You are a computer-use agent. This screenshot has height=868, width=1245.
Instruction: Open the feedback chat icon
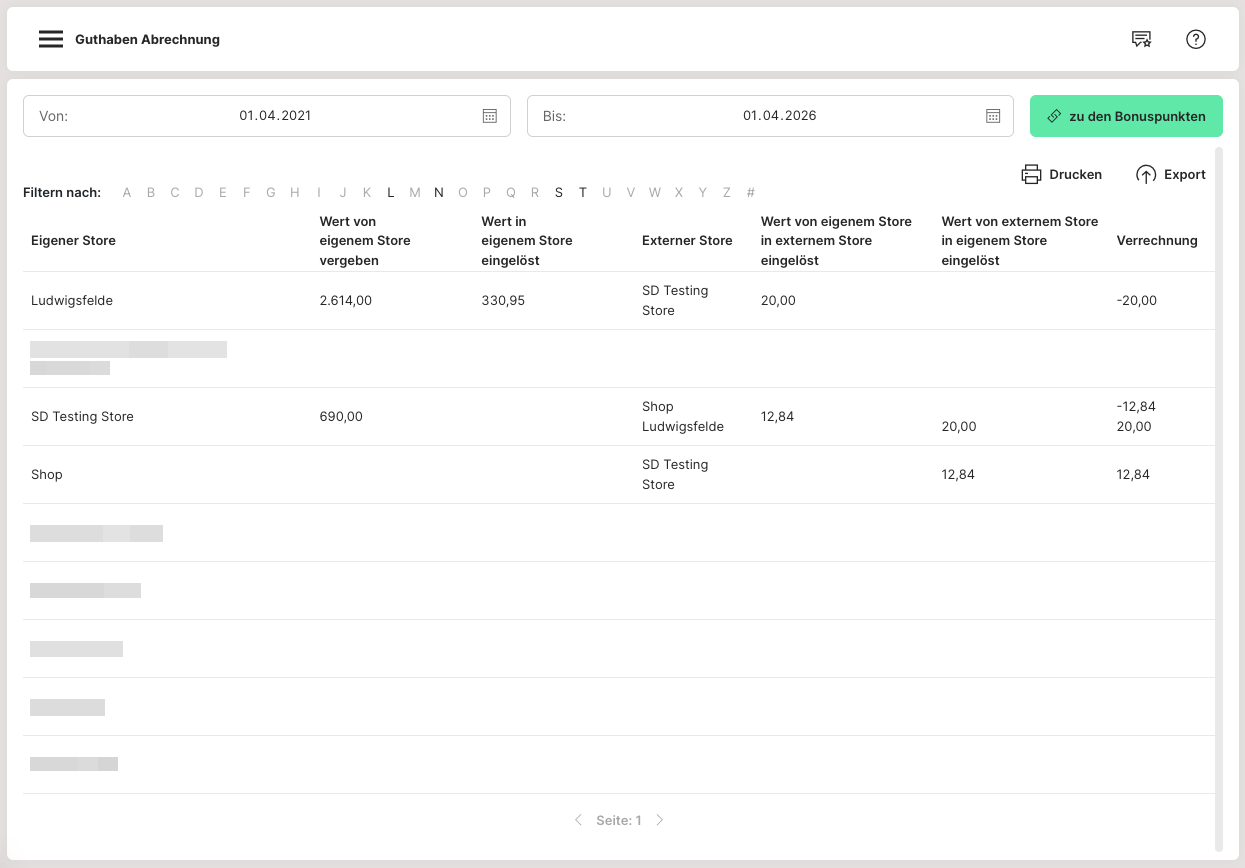[1141, 40]
